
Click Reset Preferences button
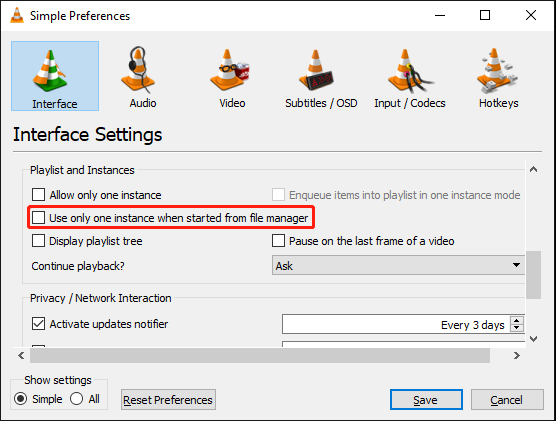(168, 400)
